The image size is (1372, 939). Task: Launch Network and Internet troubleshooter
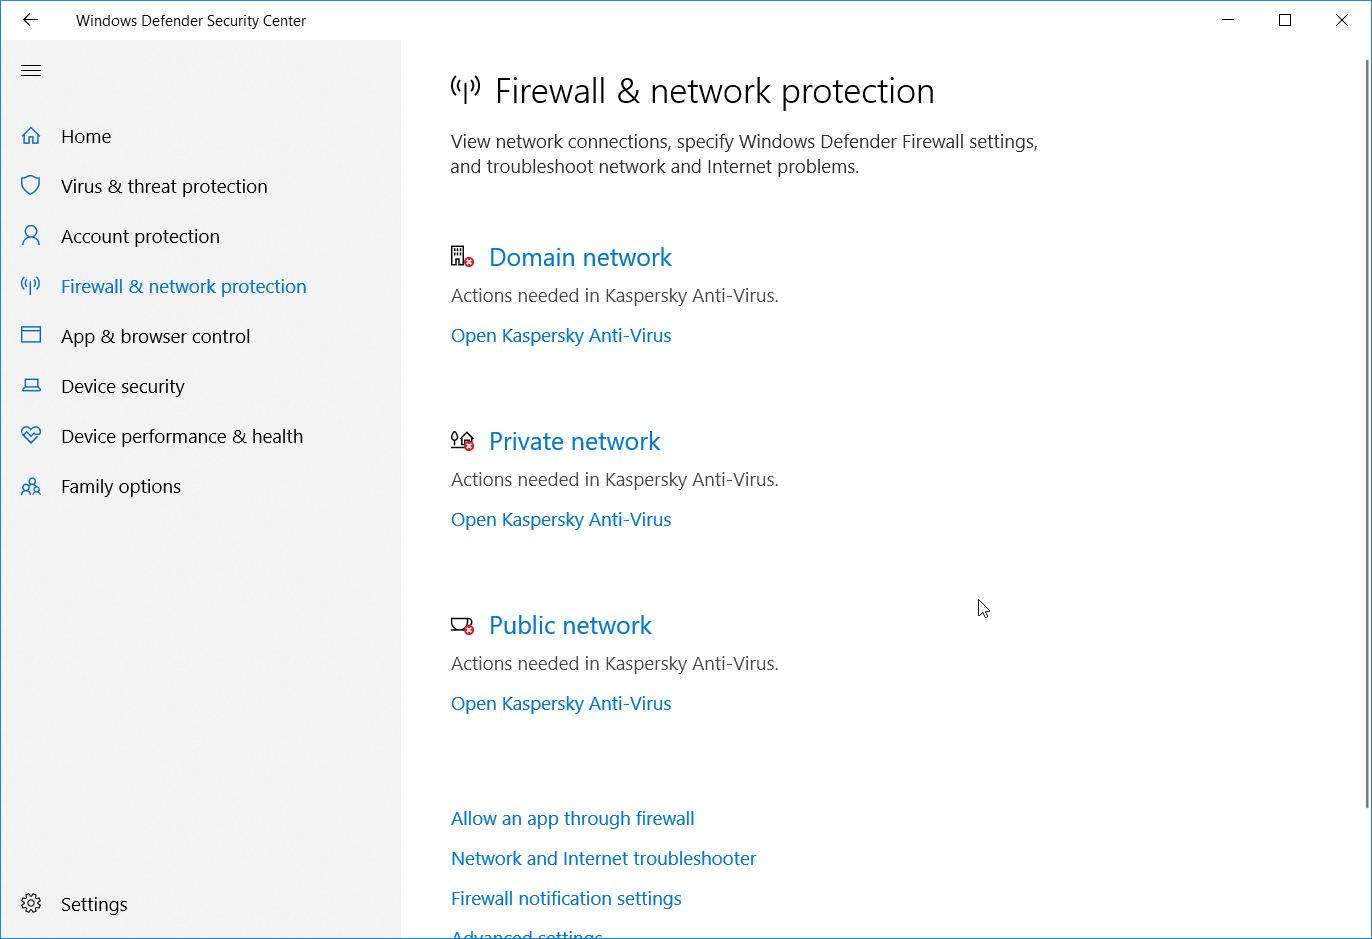[x=603, y=859]
